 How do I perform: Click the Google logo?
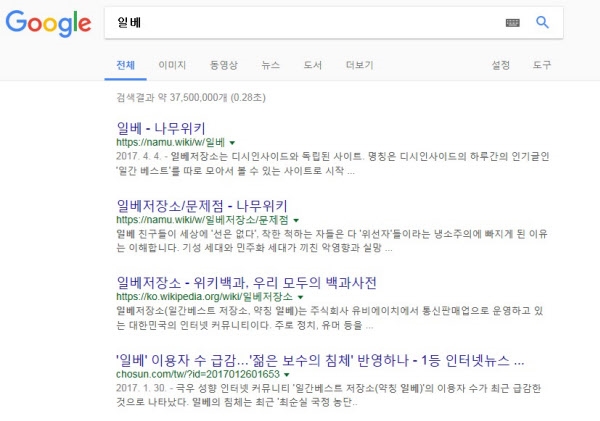point(48,23)
